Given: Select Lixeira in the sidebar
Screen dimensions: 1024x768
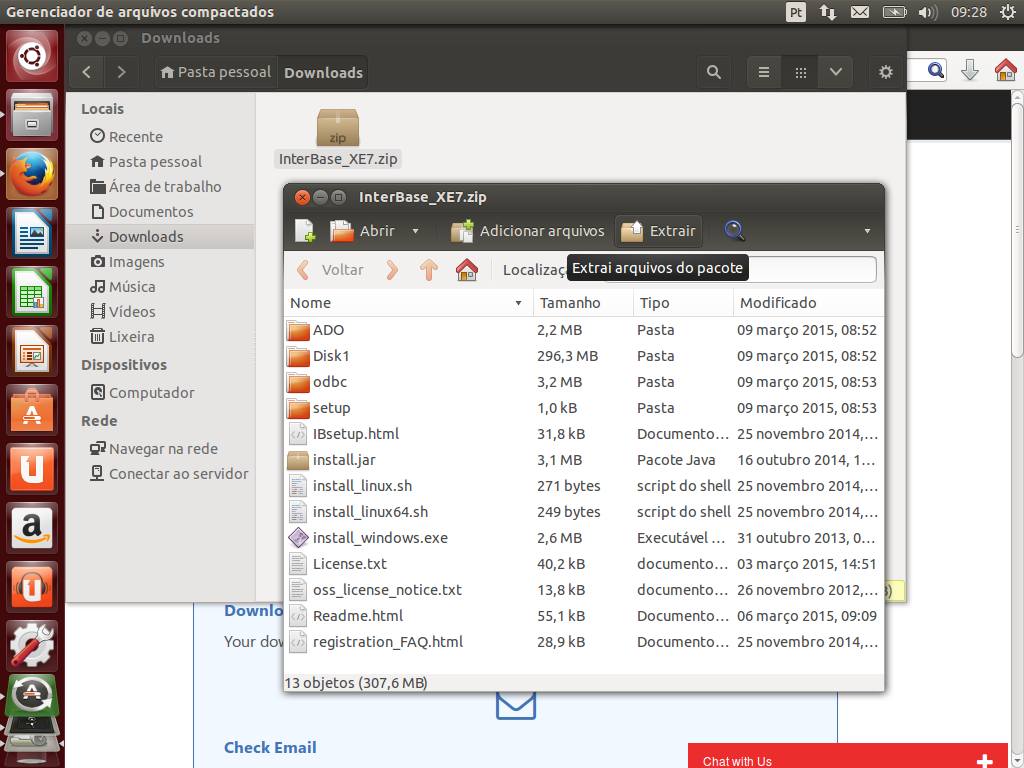Looking at the screenshot, I should (x=131, y=337).
